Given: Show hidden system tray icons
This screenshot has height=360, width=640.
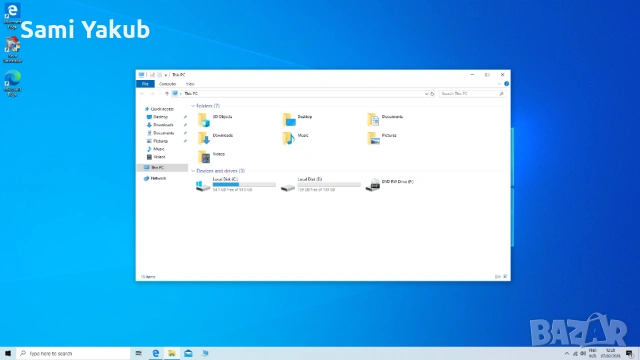Looking at the screenshot, I should tap(567, 353).
